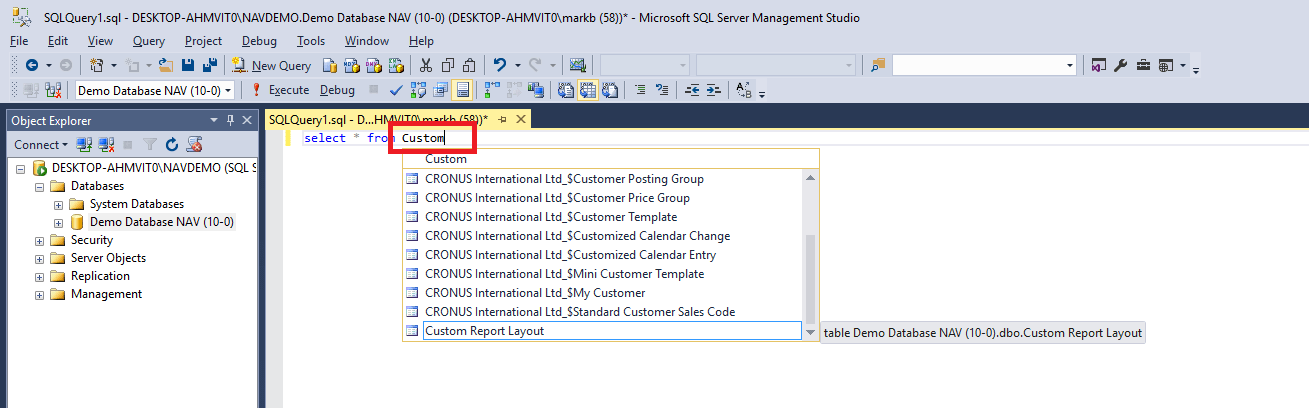The height and width of the screenshot is (408, 1309).
Task: Click the Save floppy disk icon
Action: coord(187,65)
